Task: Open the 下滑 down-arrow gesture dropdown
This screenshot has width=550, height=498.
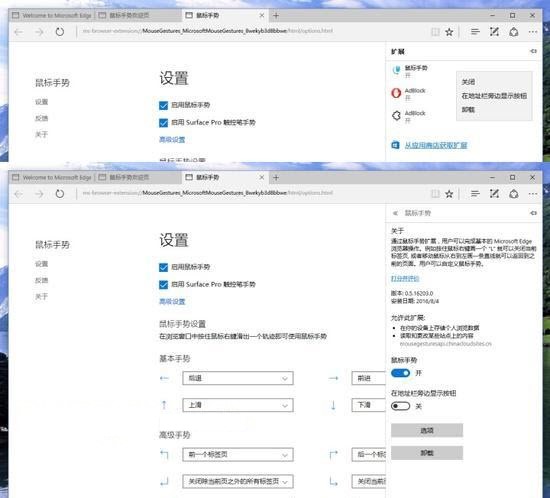Action: [368, 405]
